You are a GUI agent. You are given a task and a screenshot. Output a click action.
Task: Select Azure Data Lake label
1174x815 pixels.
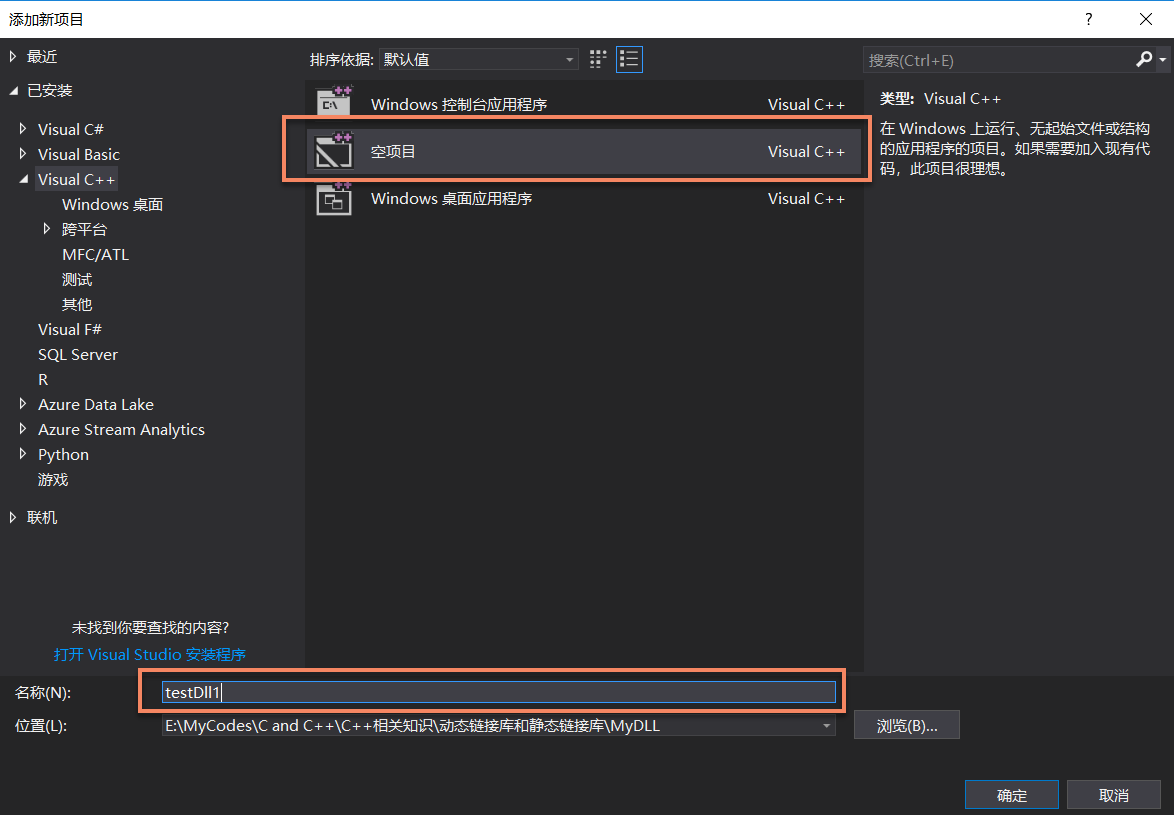[96, 404]
